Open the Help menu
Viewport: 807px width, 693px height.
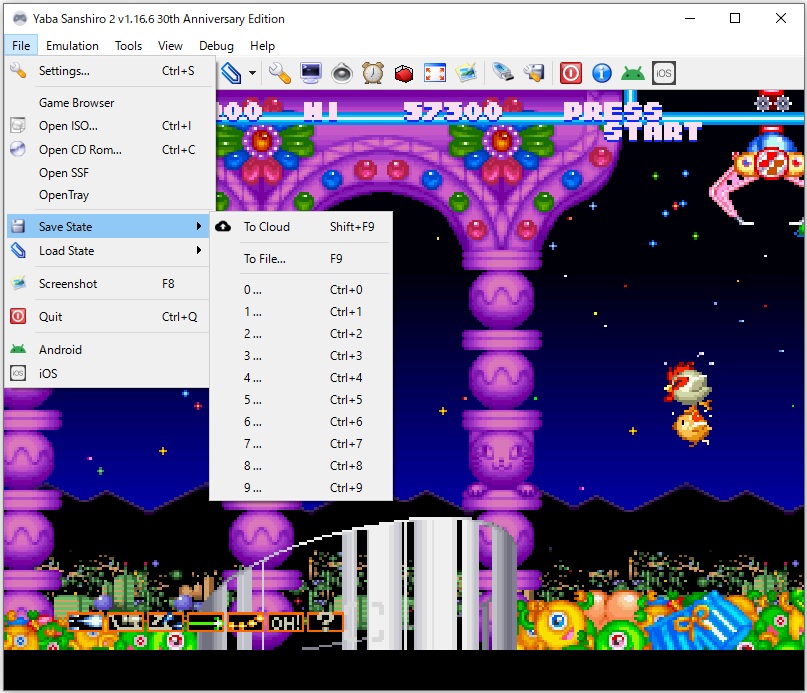click(262, 46)
